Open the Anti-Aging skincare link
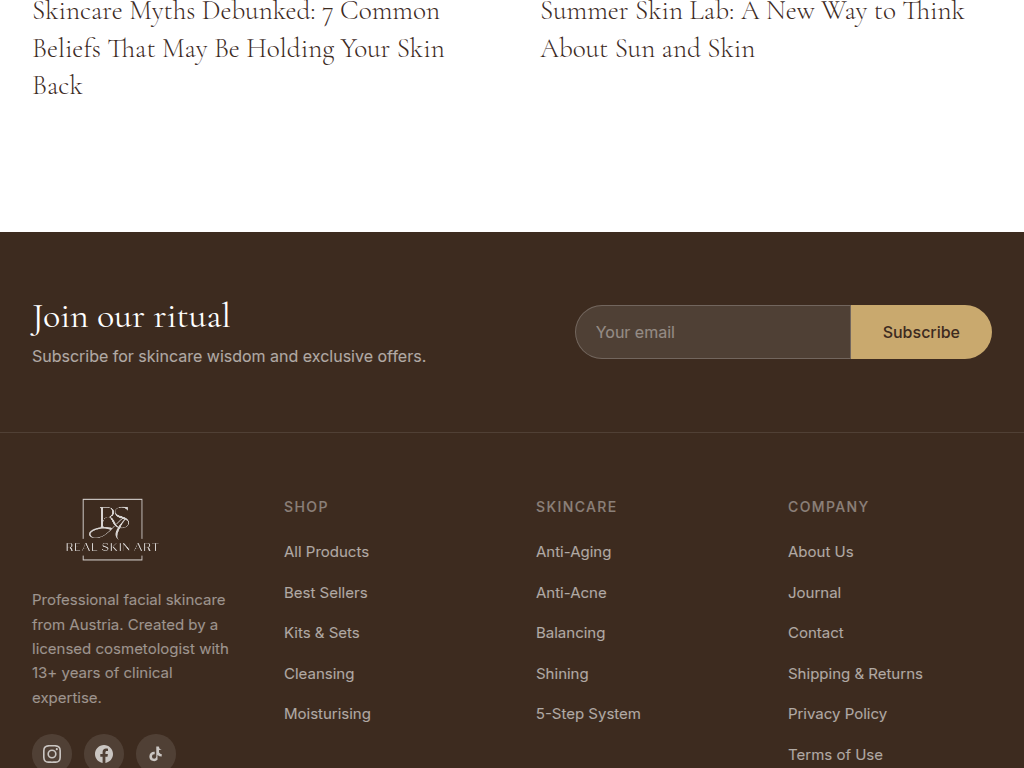The image size is (1024, 768). (573, 552)
